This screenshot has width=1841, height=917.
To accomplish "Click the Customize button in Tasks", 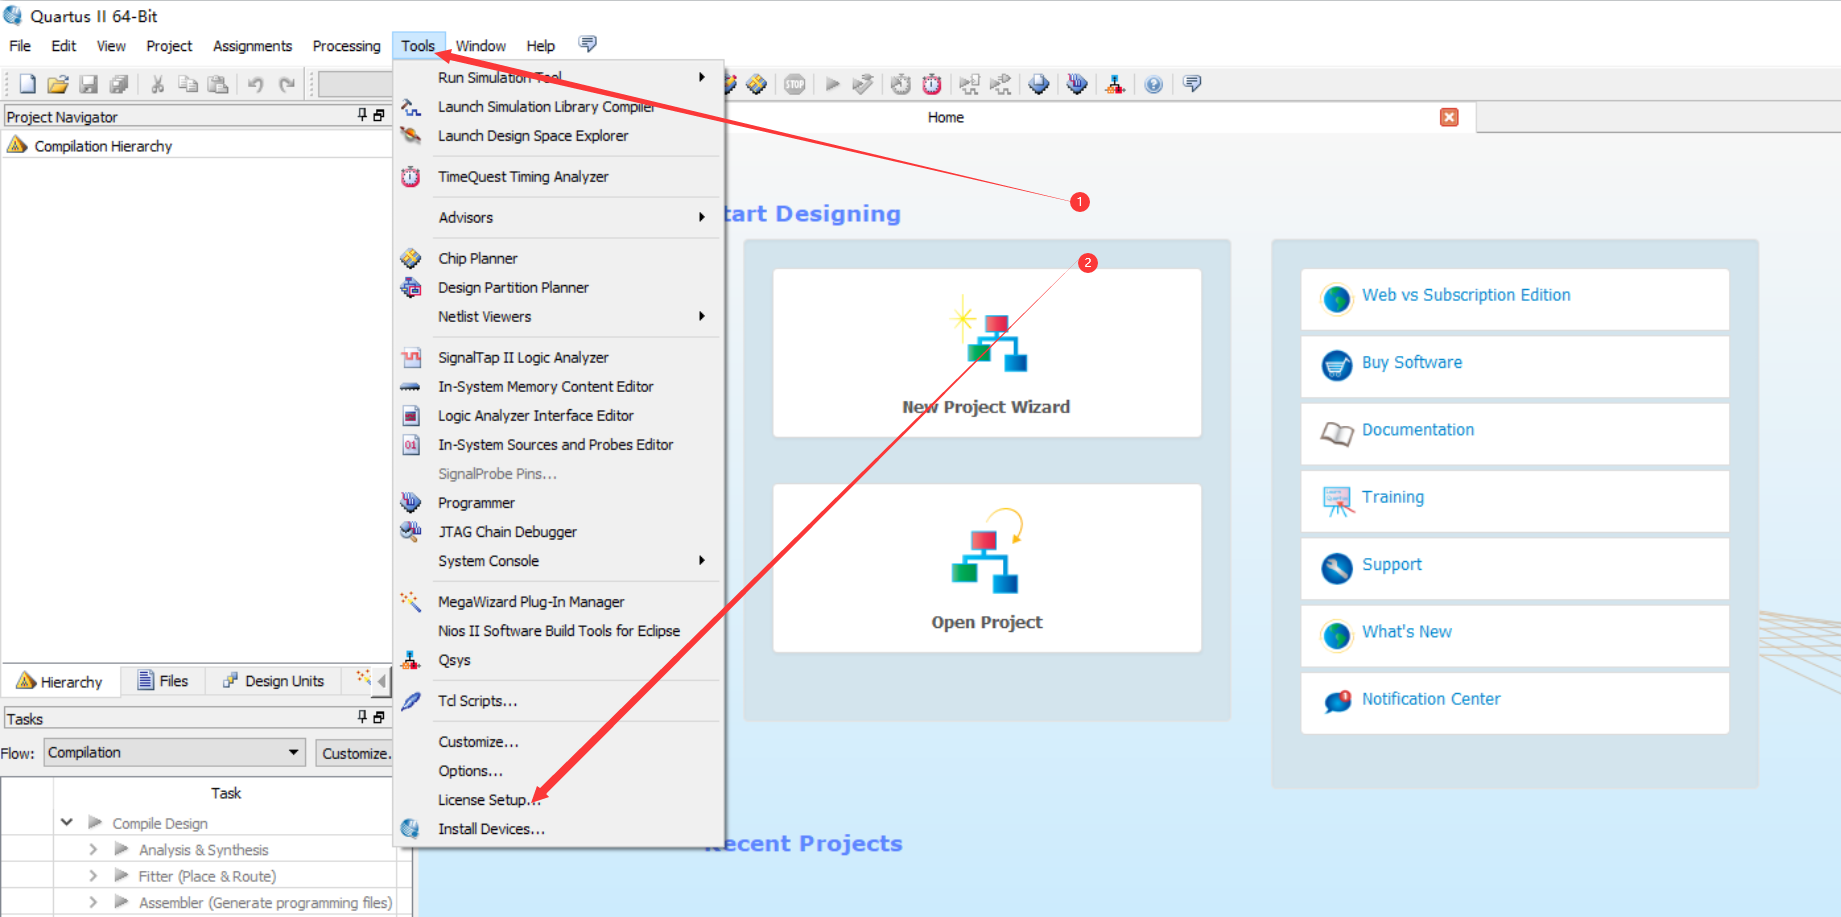I will [355, 753].
